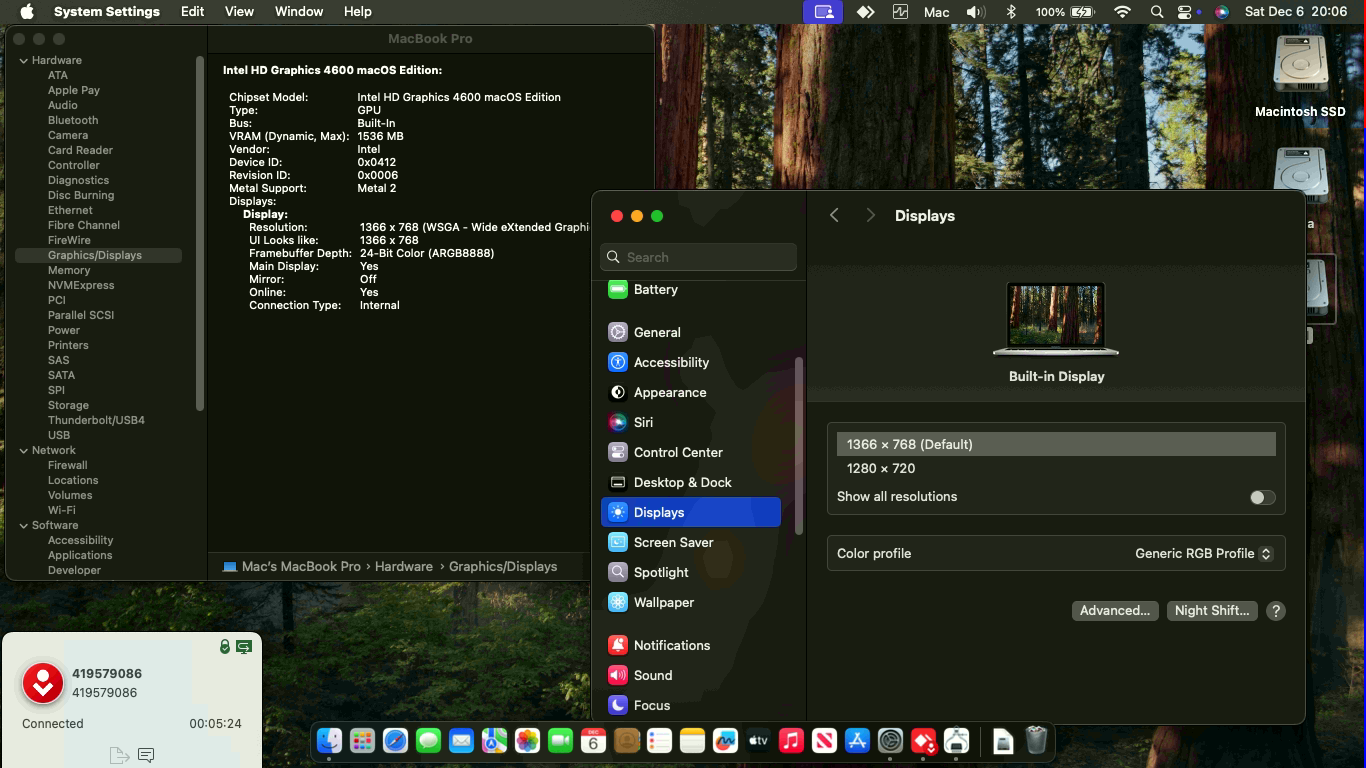1366x768 pixels.
Task: Select Wallpaper in settings sidebar
Action: pyautogui.click(x=663, y=602)
